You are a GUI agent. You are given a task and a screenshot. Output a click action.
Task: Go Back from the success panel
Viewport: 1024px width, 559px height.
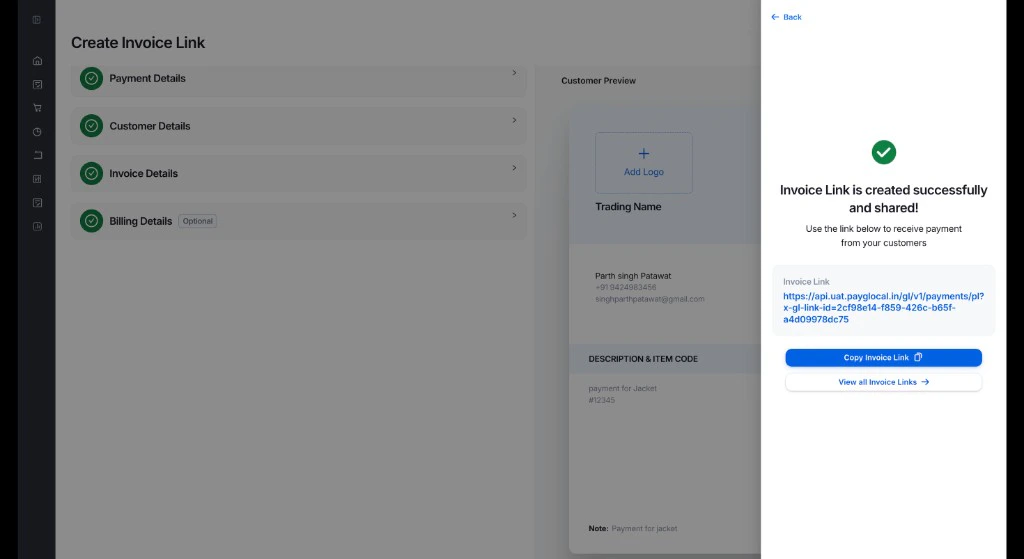coord(786,17)
